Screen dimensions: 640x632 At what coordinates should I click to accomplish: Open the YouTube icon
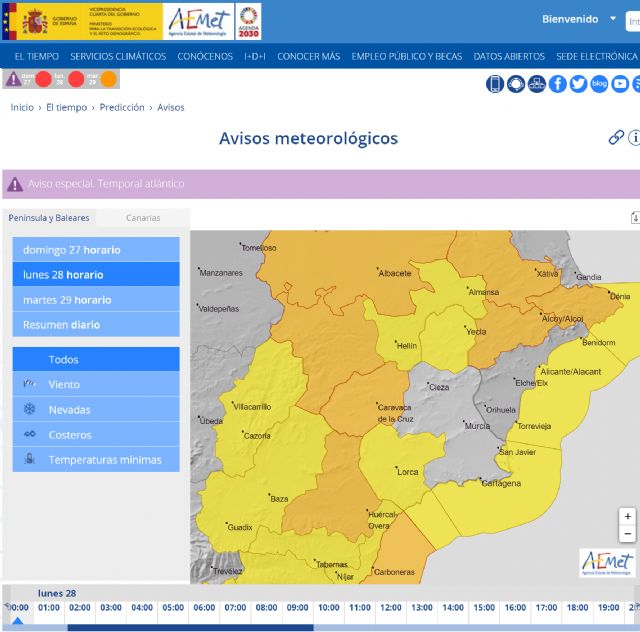point(620,84)
